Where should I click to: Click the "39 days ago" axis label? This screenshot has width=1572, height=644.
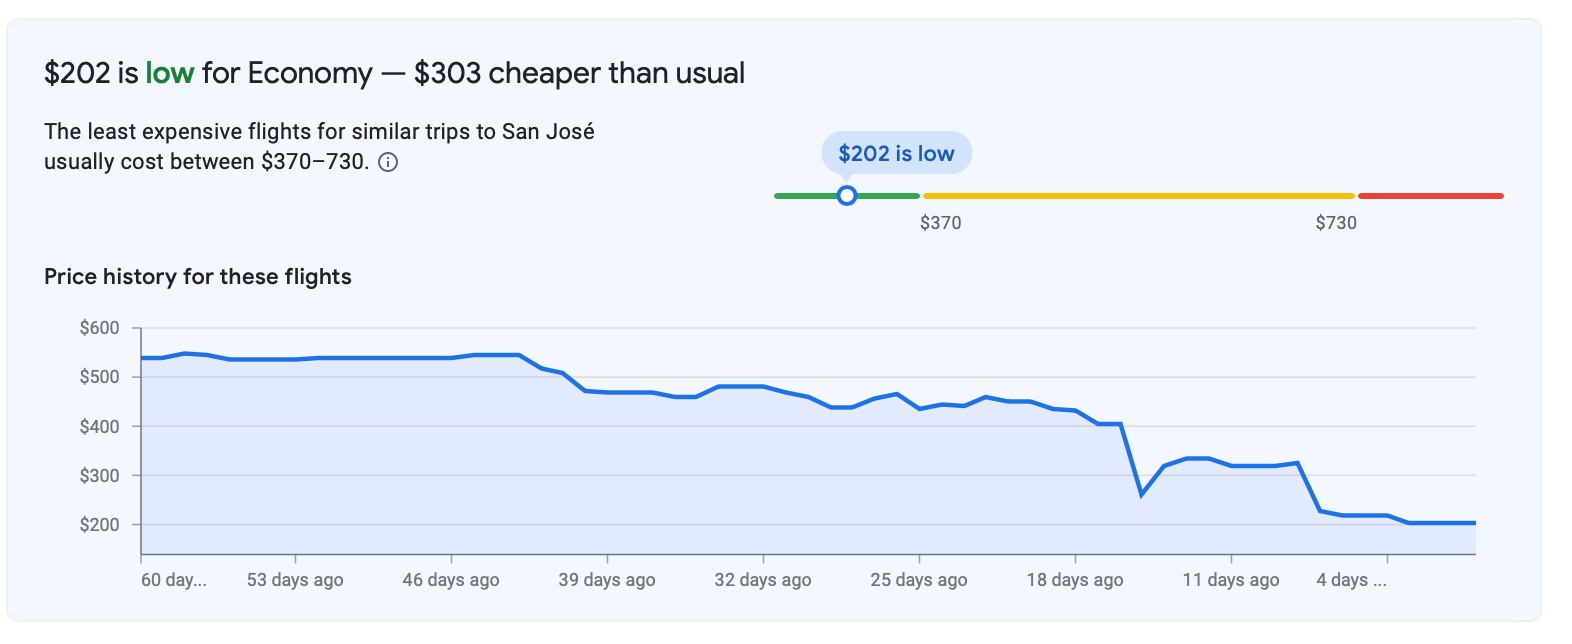[x=607, y=580]
